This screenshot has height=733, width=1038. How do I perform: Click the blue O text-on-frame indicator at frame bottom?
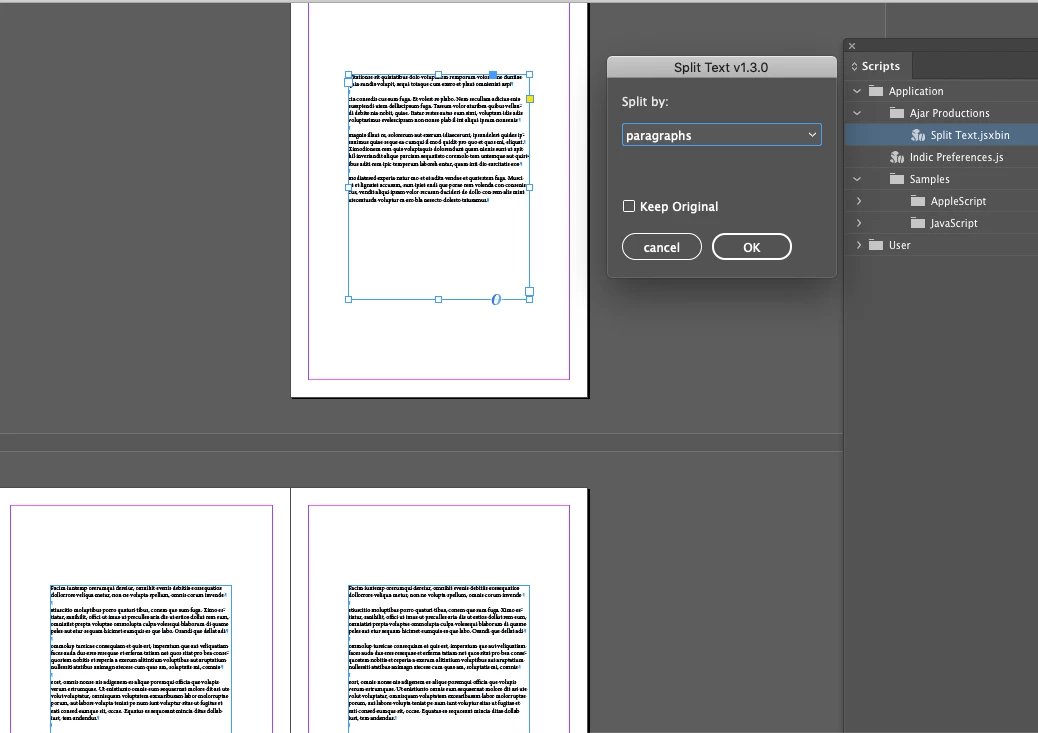[x=496, y=299]
